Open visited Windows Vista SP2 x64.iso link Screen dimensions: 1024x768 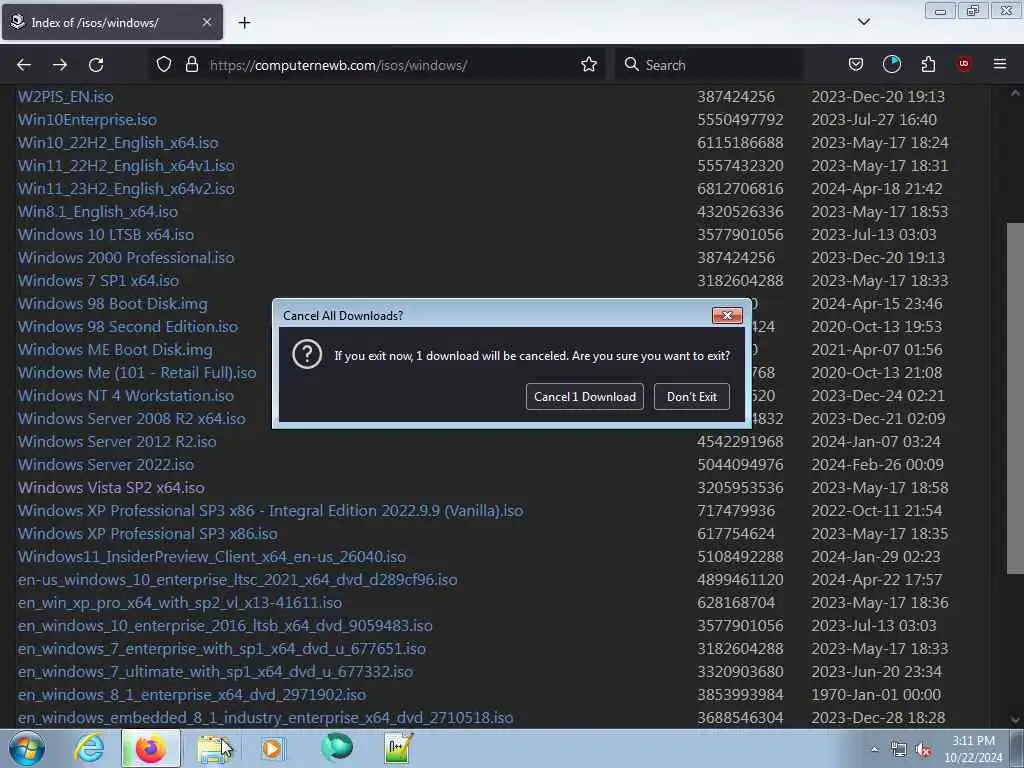111,488
